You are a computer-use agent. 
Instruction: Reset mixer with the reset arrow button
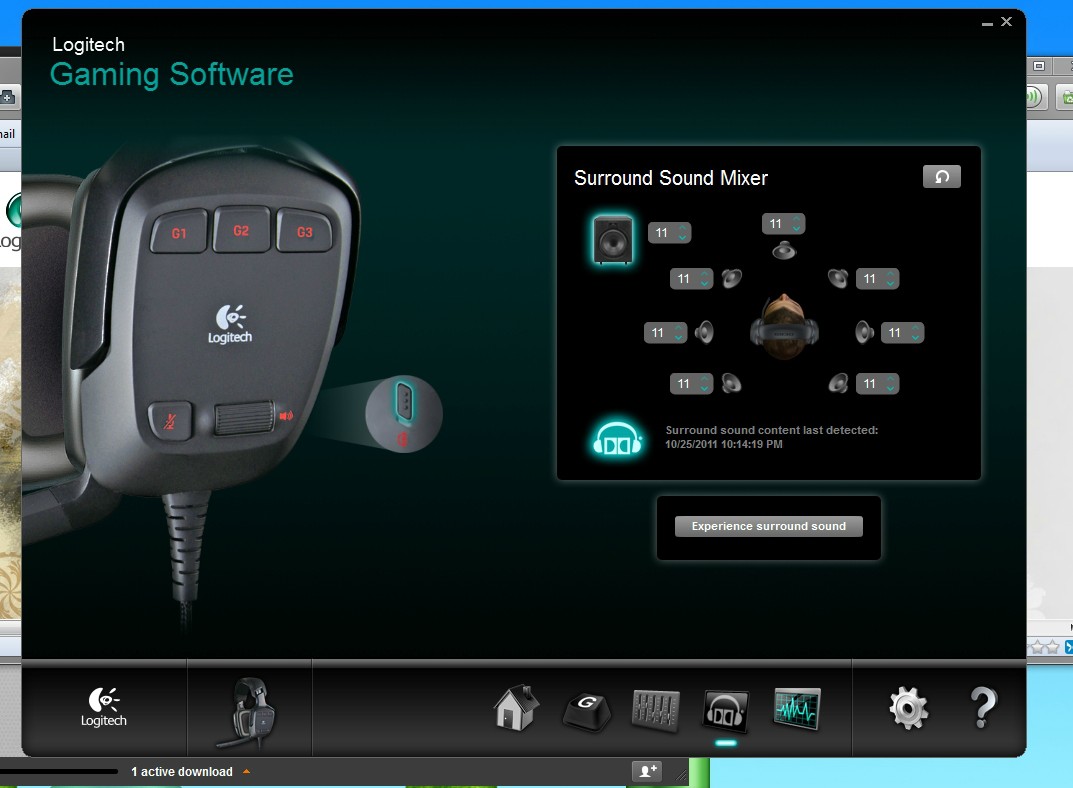[x=942, y=176]
